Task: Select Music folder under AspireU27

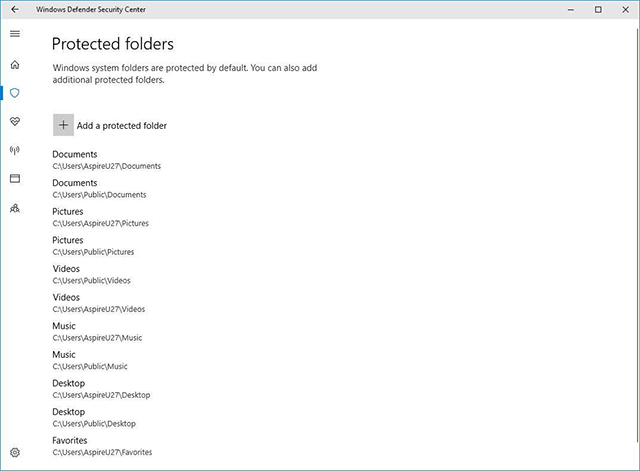Action: pos(97,331)
